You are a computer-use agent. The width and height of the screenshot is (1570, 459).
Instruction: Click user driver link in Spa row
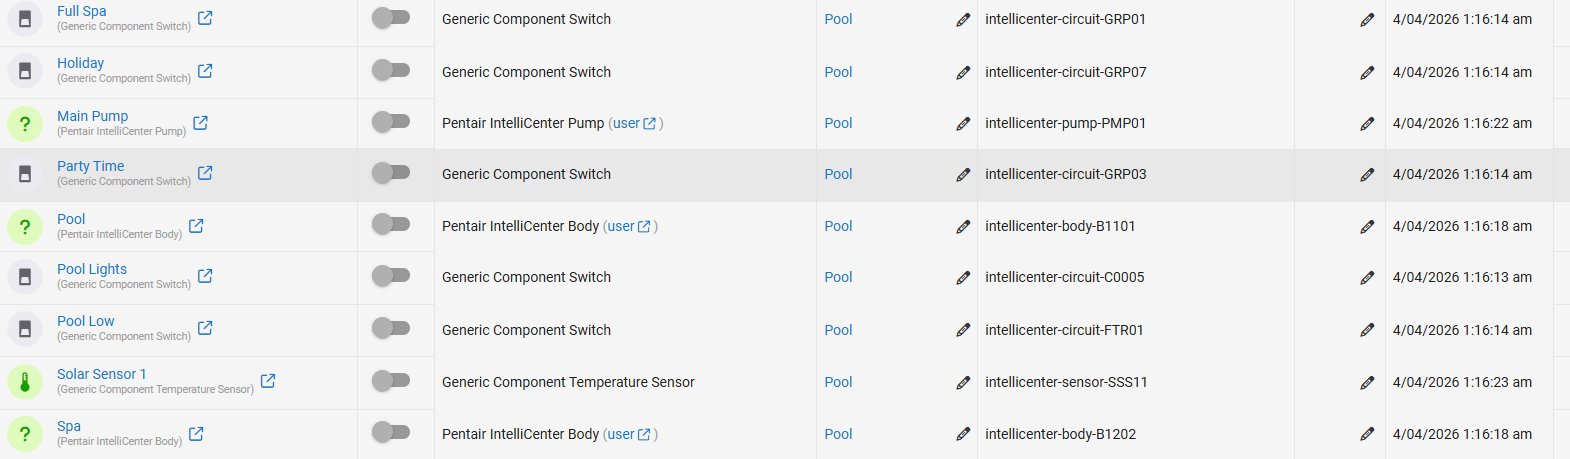pos(621,434)
